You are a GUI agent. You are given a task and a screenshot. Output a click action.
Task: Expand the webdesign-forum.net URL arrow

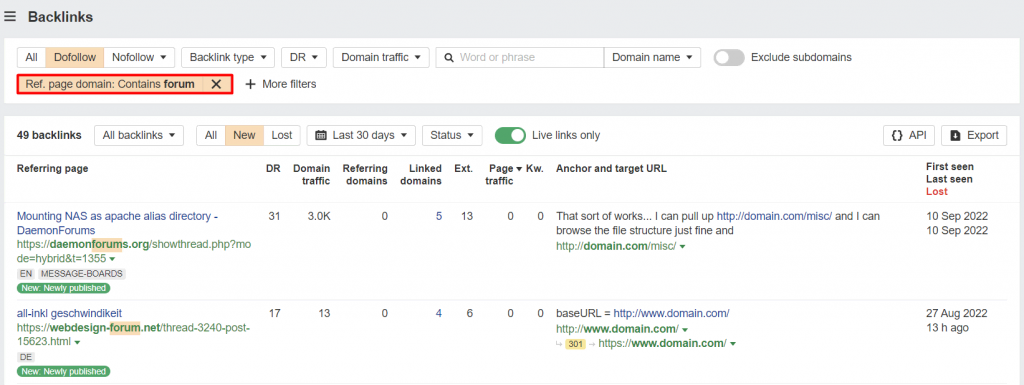(77, 343)
